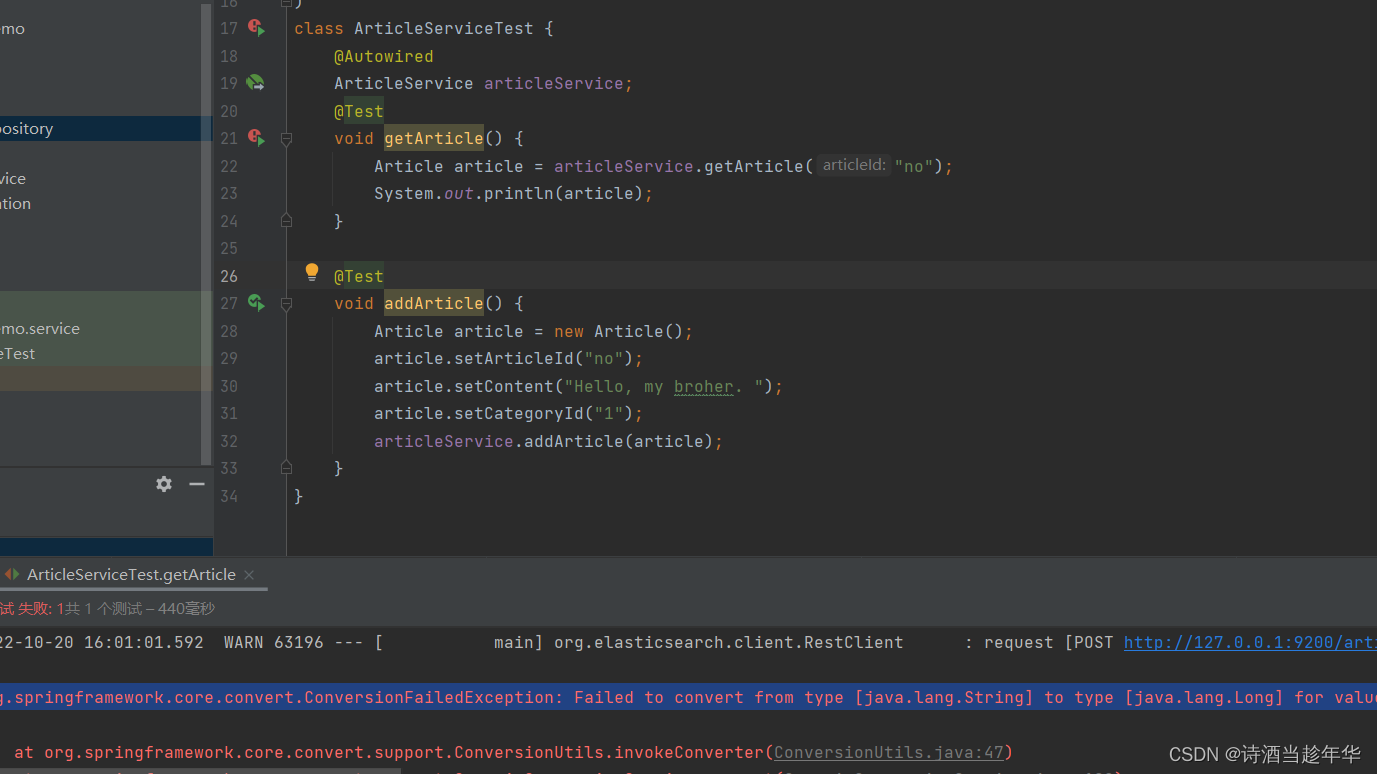Click line number 22 in gutter
1377x774 pixels.
click(229, 166)
